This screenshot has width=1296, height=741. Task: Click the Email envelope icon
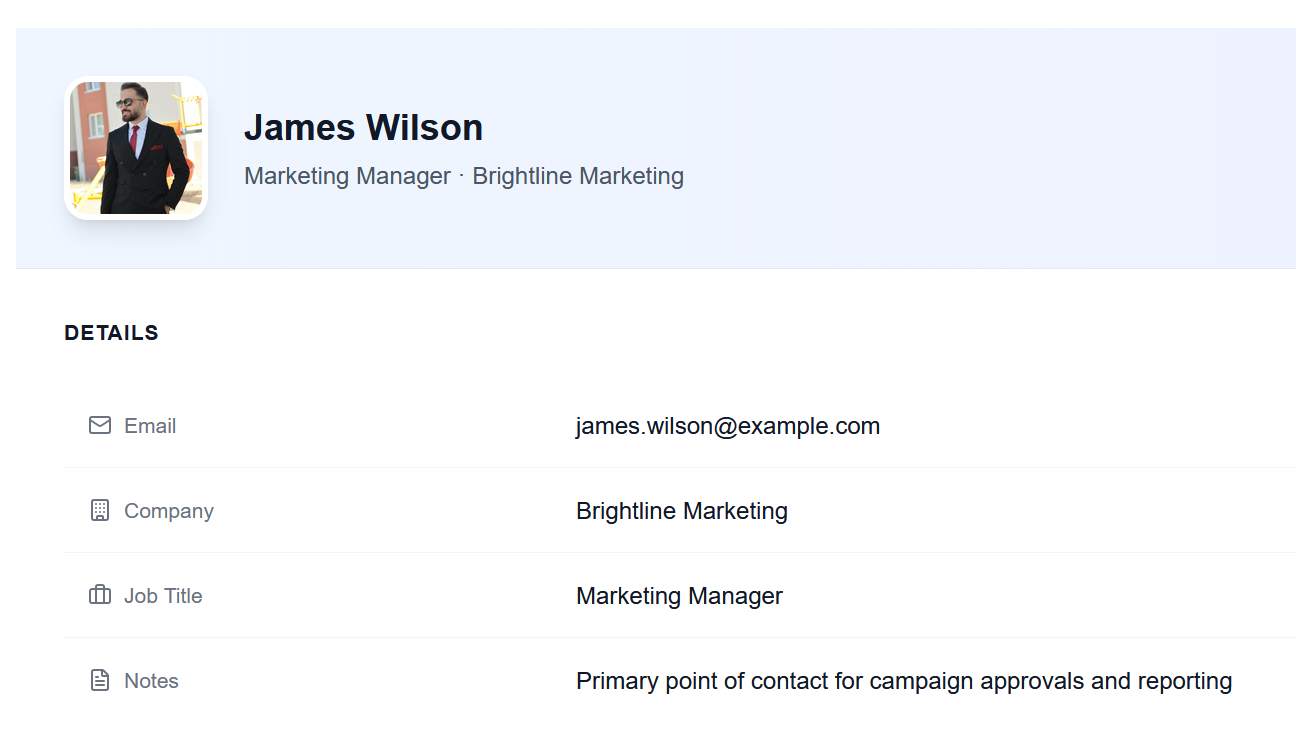tap(100, 426)
